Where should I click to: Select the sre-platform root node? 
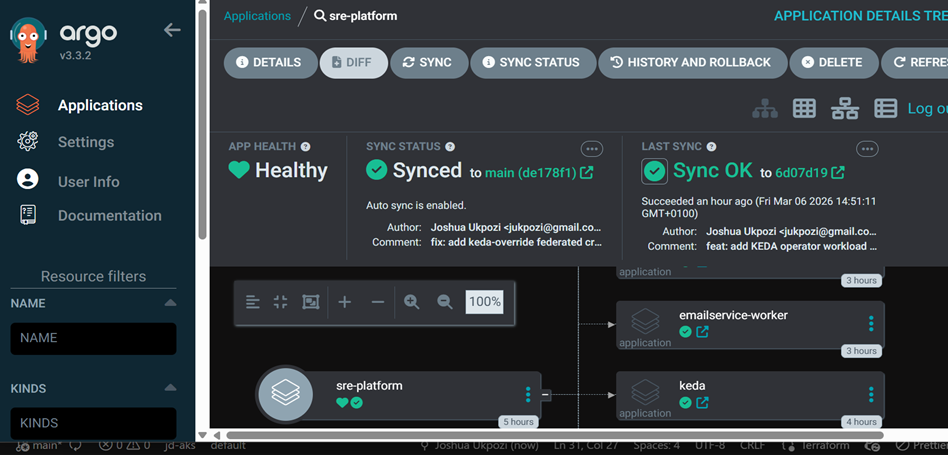point(398,394)
